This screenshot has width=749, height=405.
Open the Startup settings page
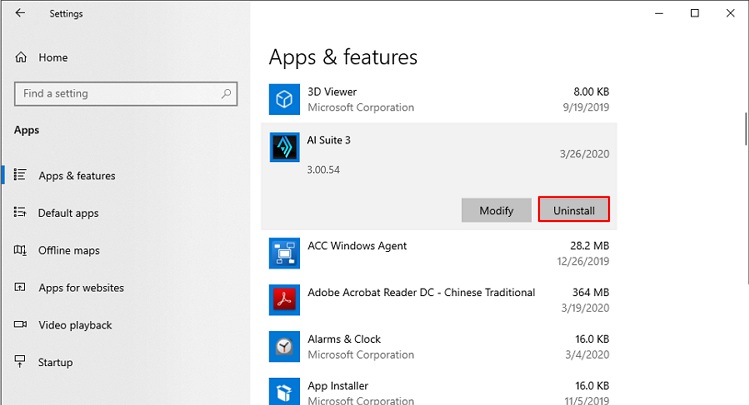(x=55, y=362)
